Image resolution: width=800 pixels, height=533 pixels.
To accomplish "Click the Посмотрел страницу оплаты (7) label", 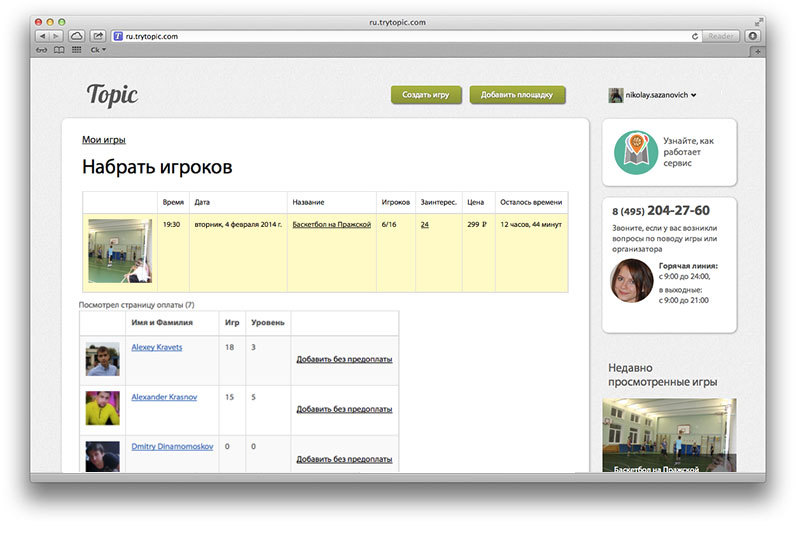I will click(136, 304).
